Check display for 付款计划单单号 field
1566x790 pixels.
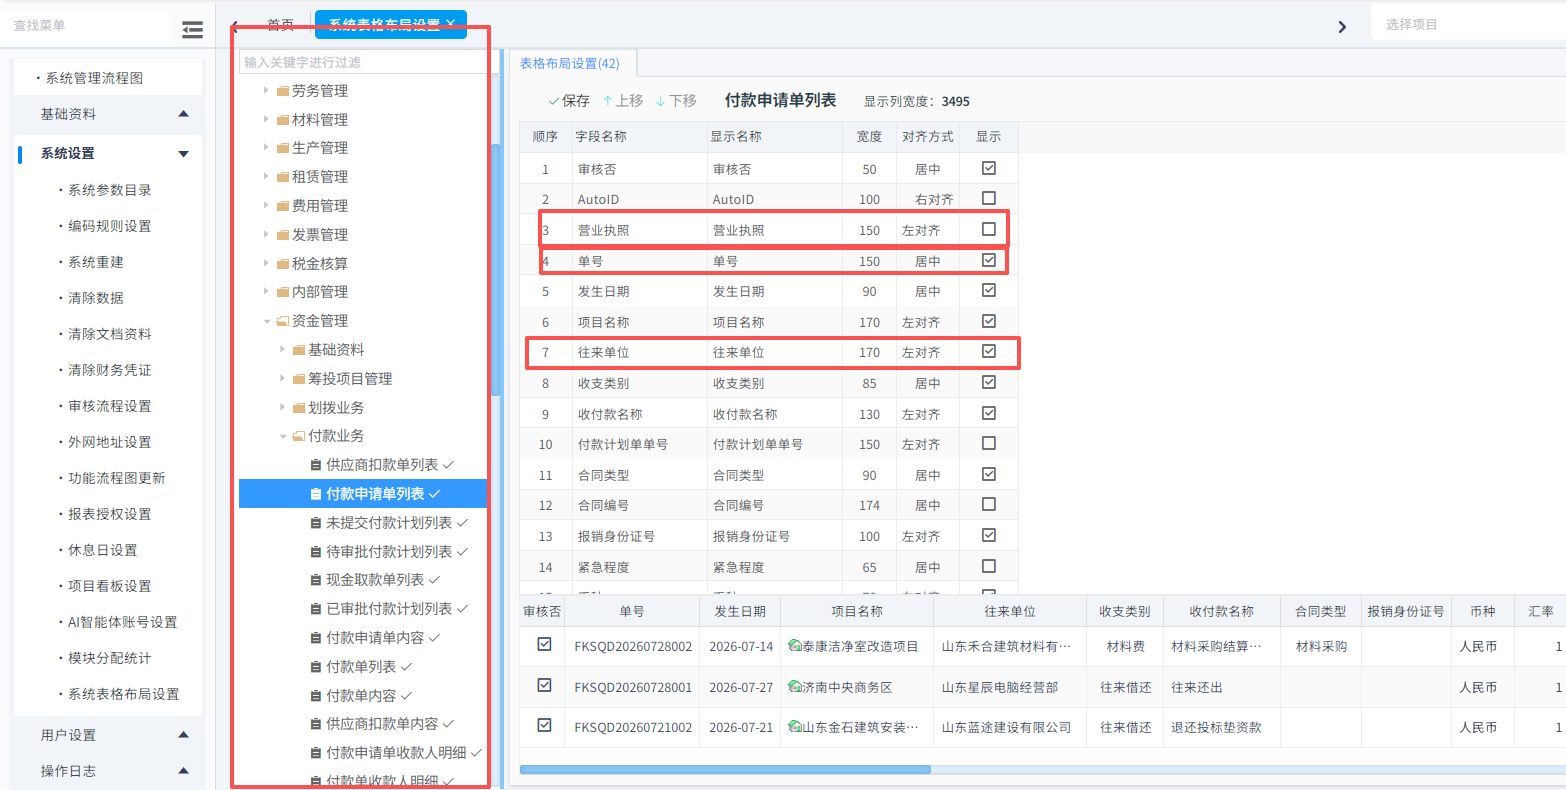(989, 443)
